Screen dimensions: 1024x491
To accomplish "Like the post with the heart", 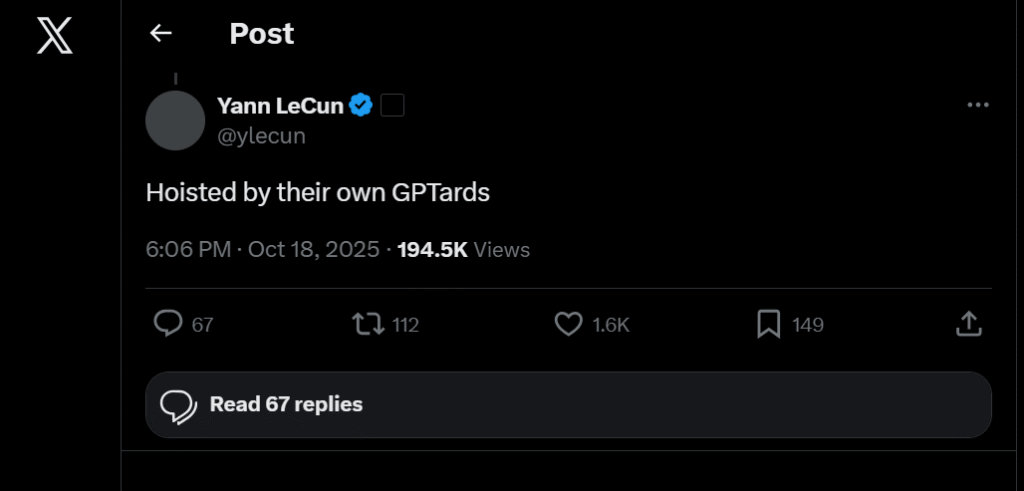I will pyautogui.click(x=568, y=324).
